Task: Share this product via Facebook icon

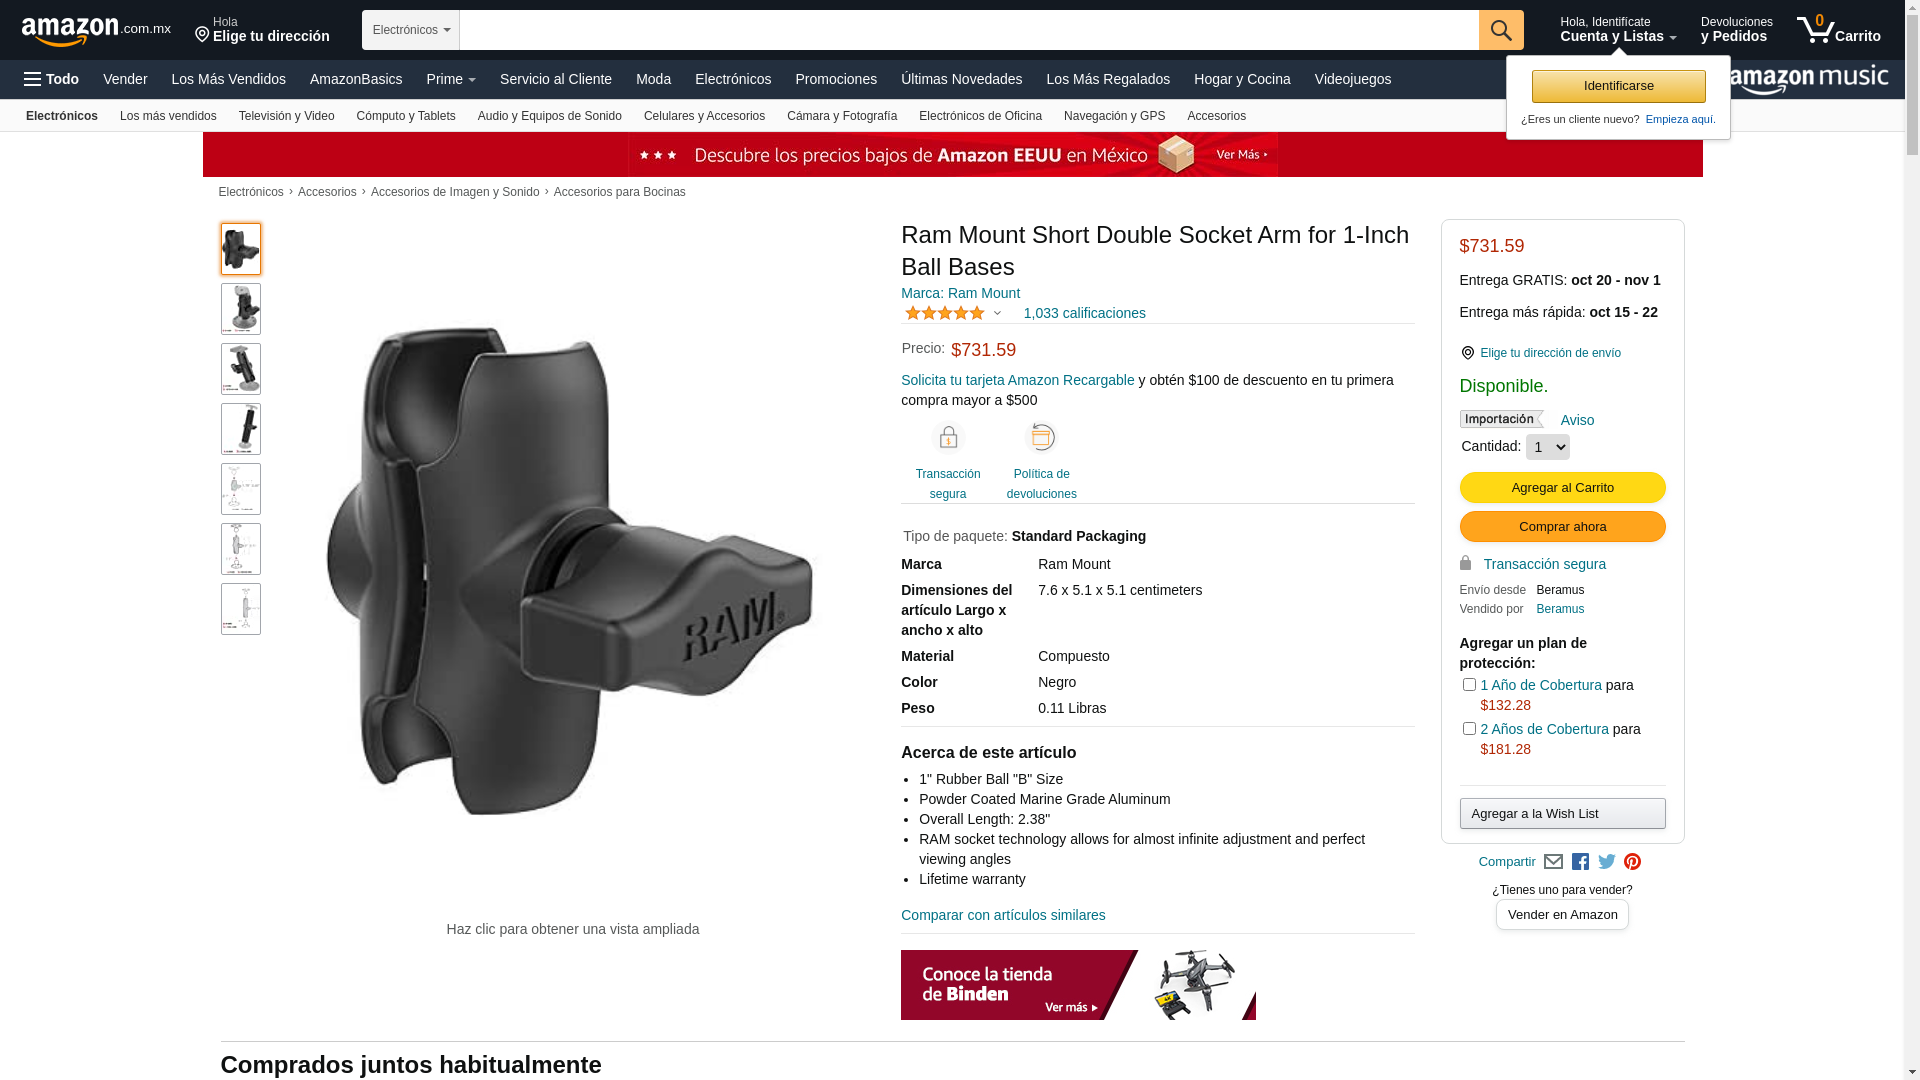Action: (x=1580, y=862)
